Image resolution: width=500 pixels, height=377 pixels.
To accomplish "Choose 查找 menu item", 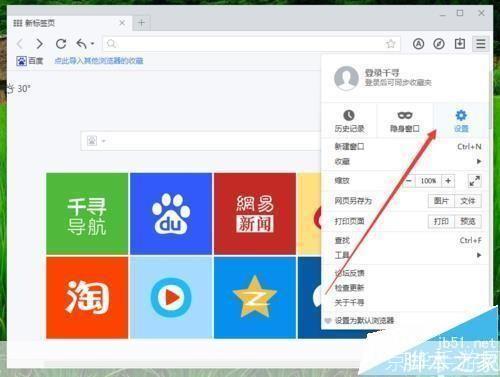I will (x=406, y=240).
